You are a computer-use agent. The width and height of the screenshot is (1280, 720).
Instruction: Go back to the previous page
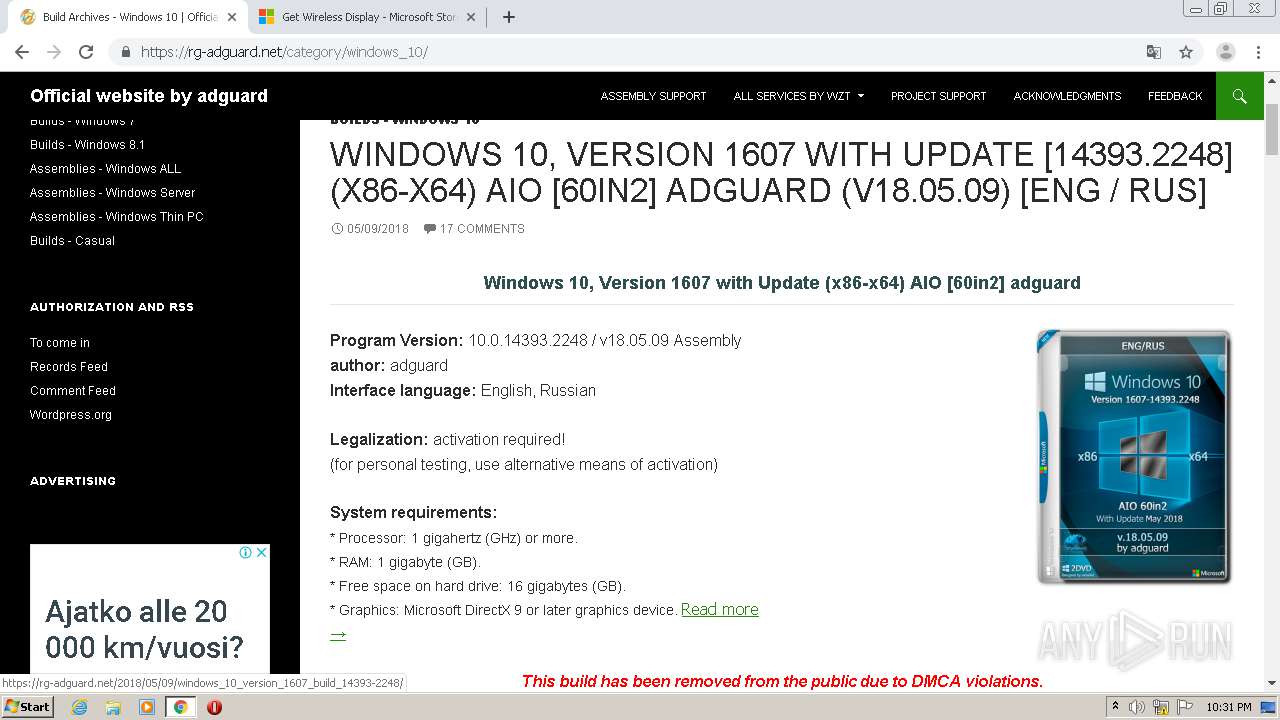click(22, 52)
